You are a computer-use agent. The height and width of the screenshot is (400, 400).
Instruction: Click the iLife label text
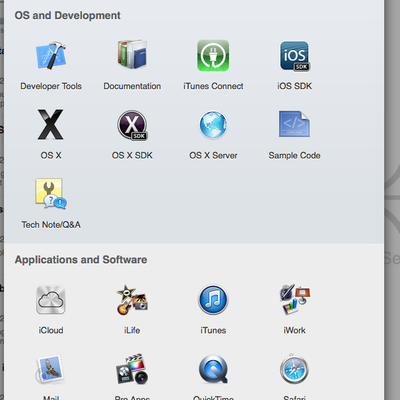(x=132, y=330)
